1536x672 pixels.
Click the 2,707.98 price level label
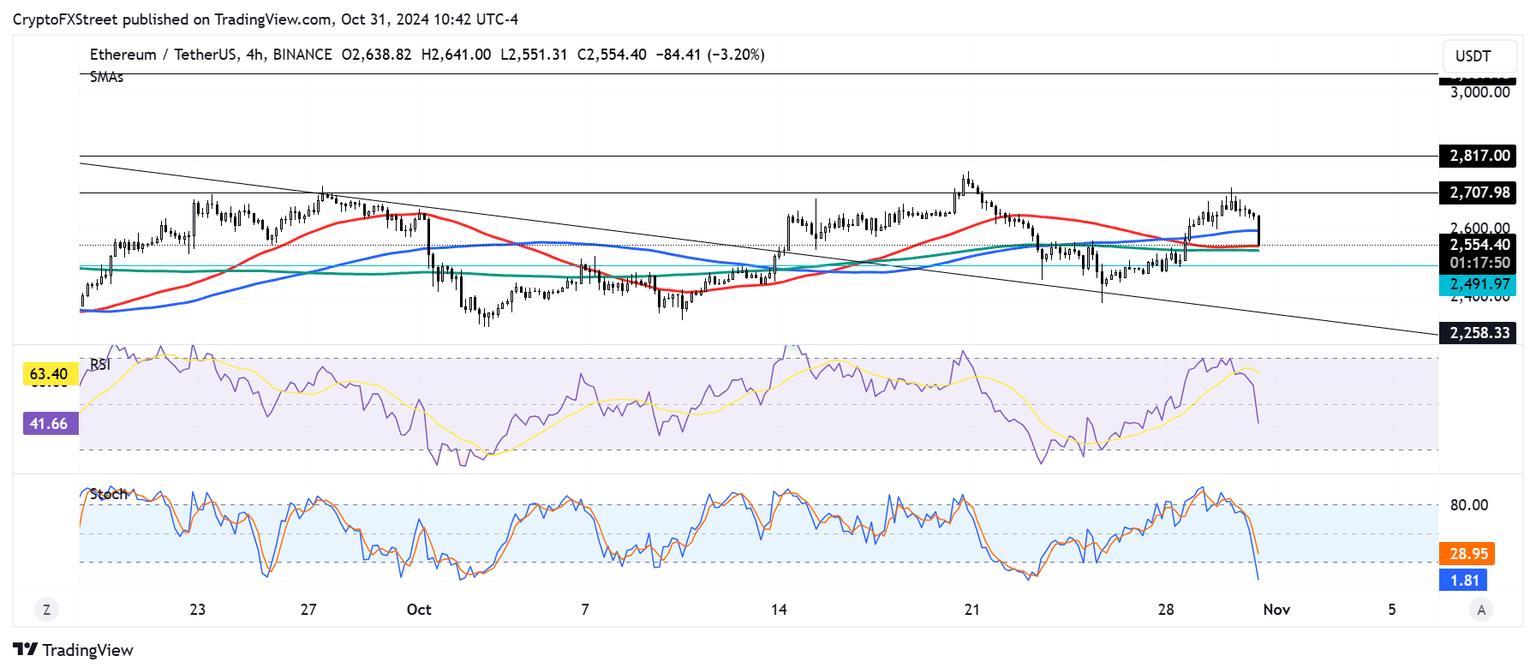[1478, 193]
